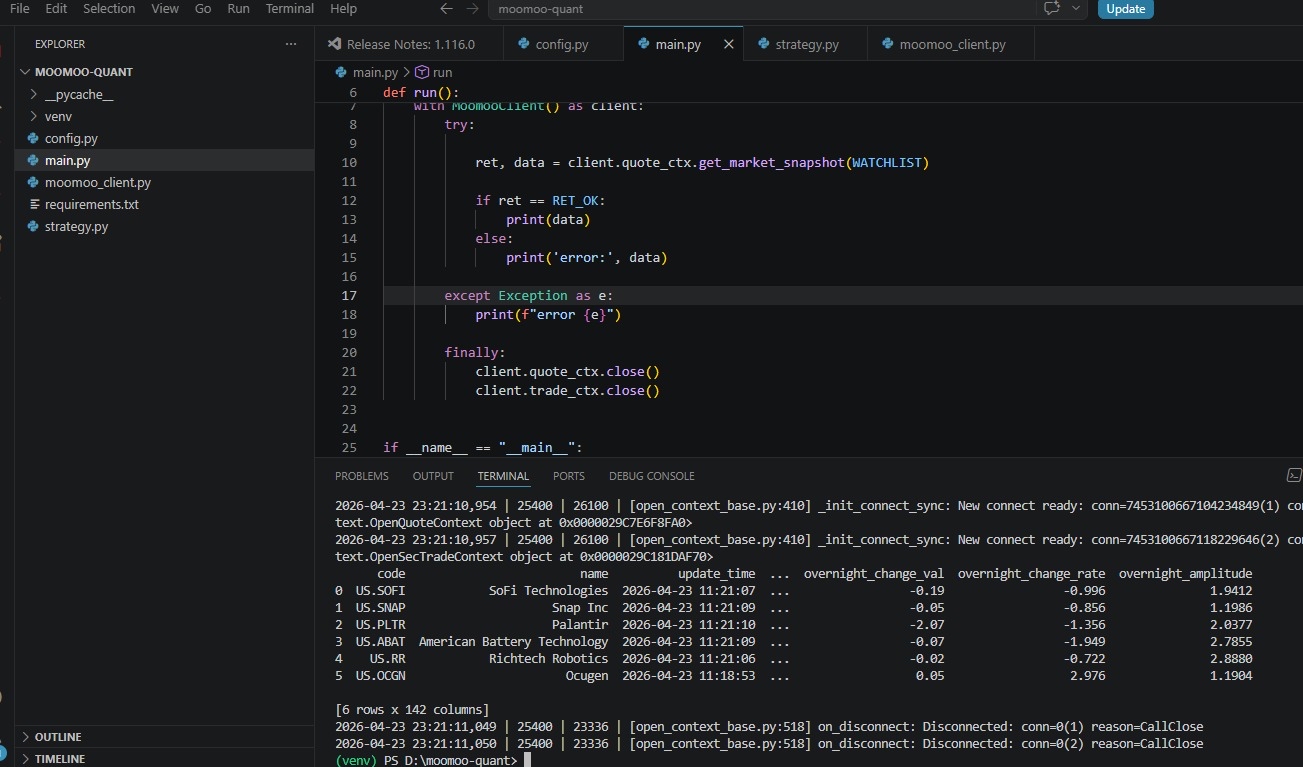This screenshot has height=767, width=1303.
Task: Click the run breadcrumb cube icon
Action: 421,72
